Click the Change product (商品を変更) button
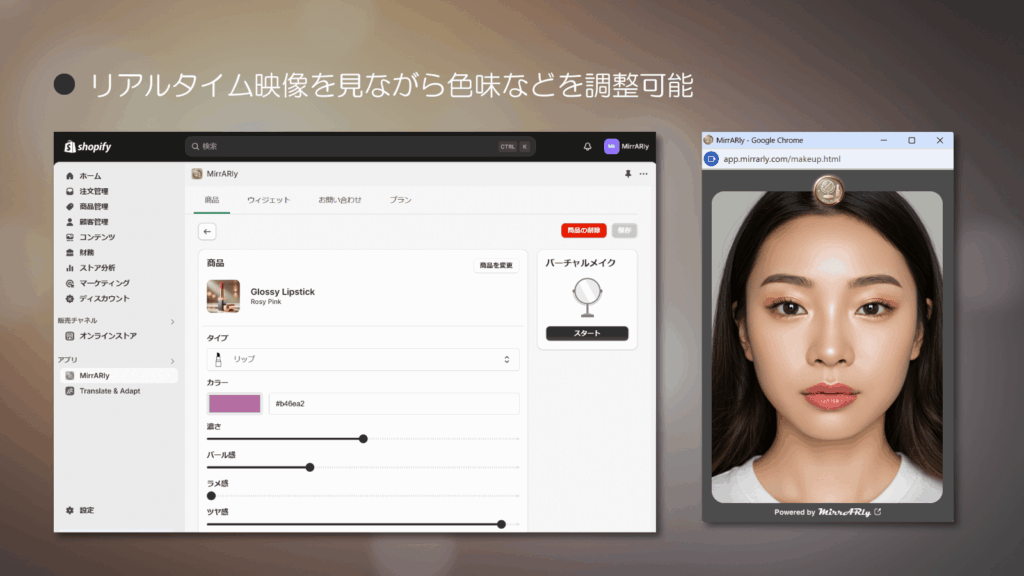1024x576 pixels. point(496,265)
